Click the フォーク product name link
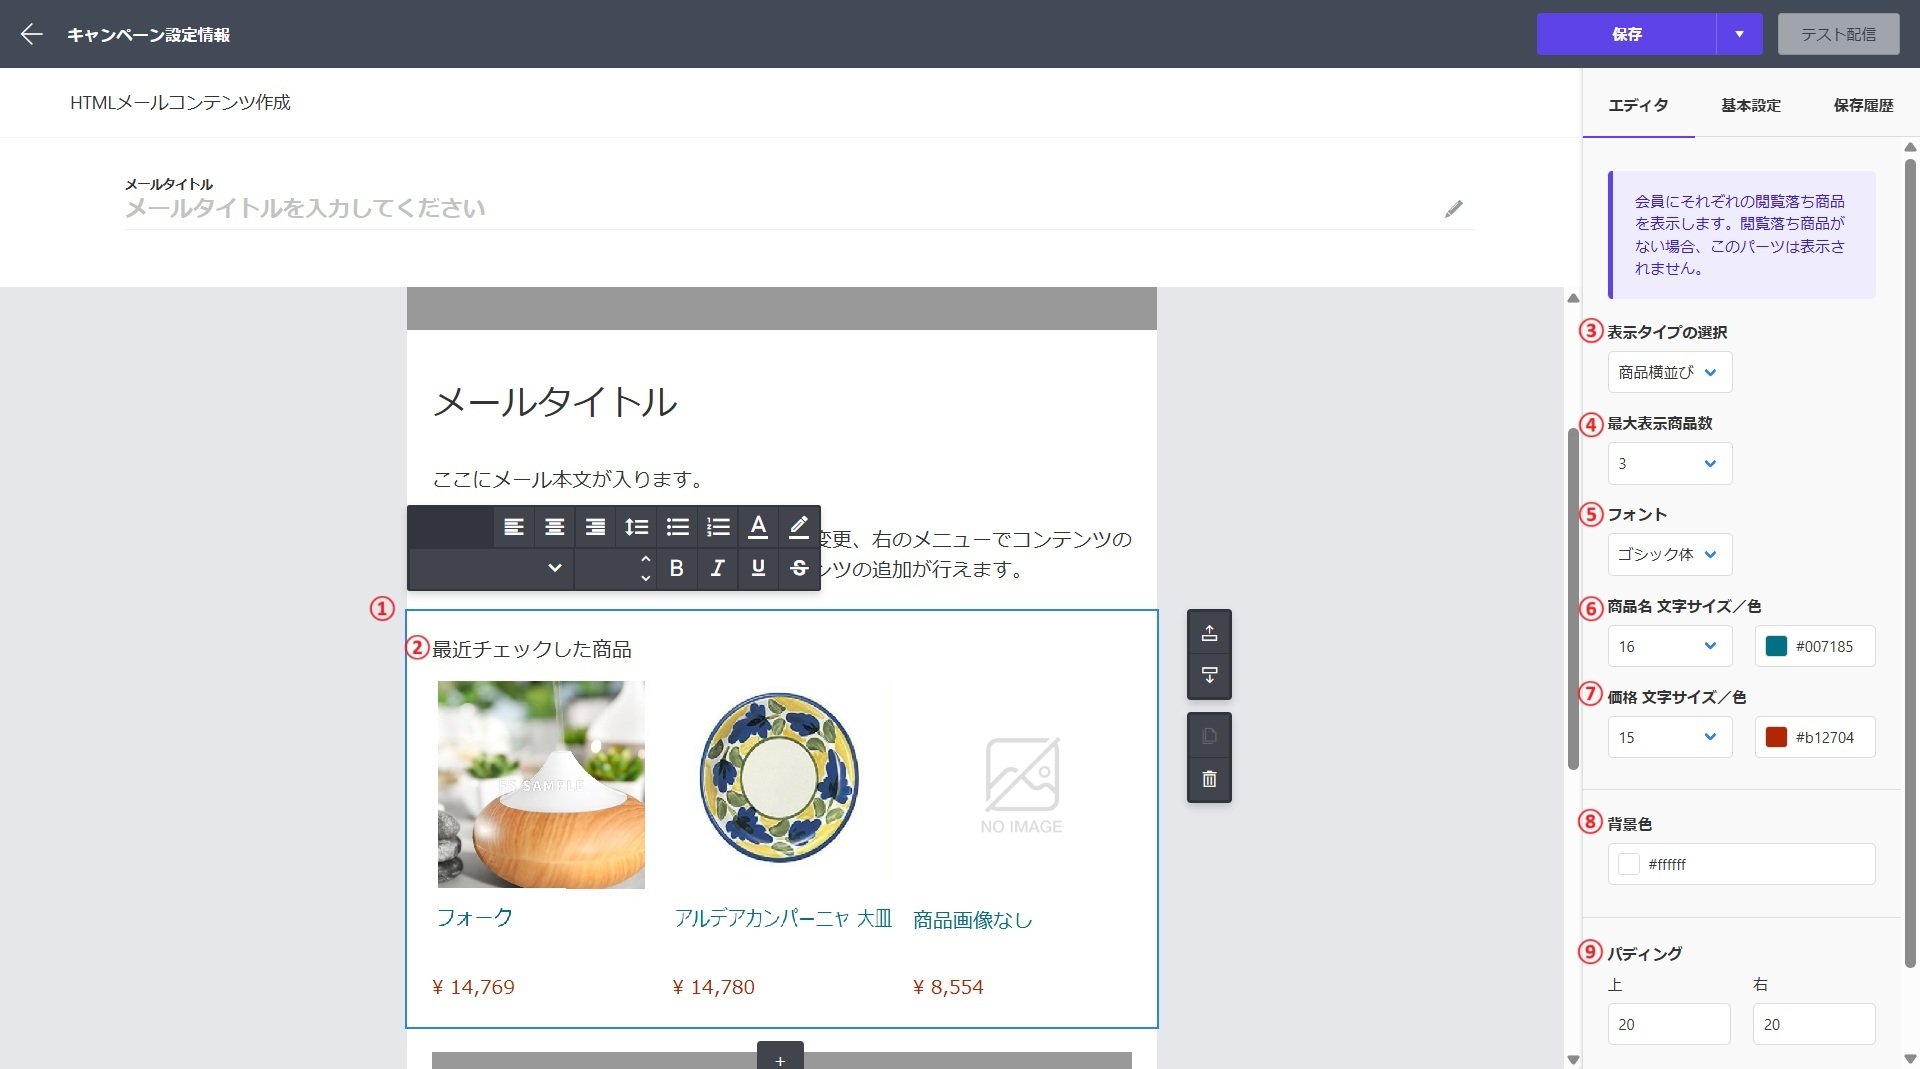1920x1069 pixels. 475,917
